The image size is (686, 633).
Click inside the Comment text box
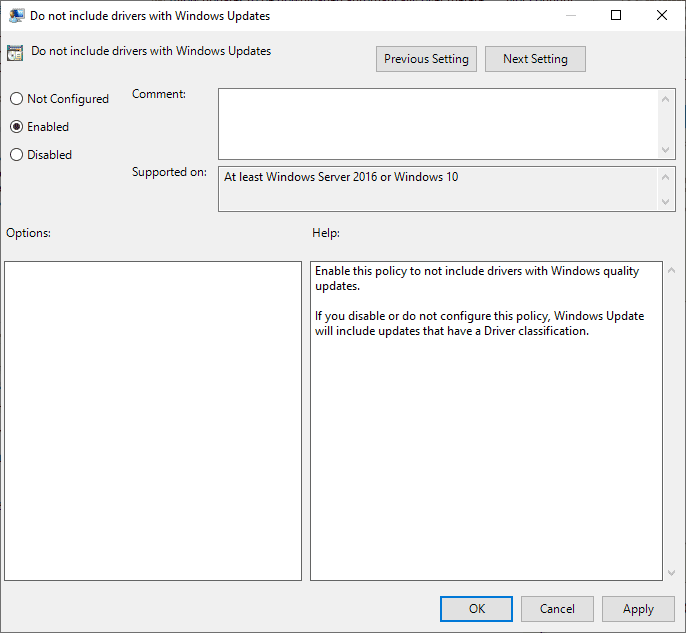click(x=438, y=123)
